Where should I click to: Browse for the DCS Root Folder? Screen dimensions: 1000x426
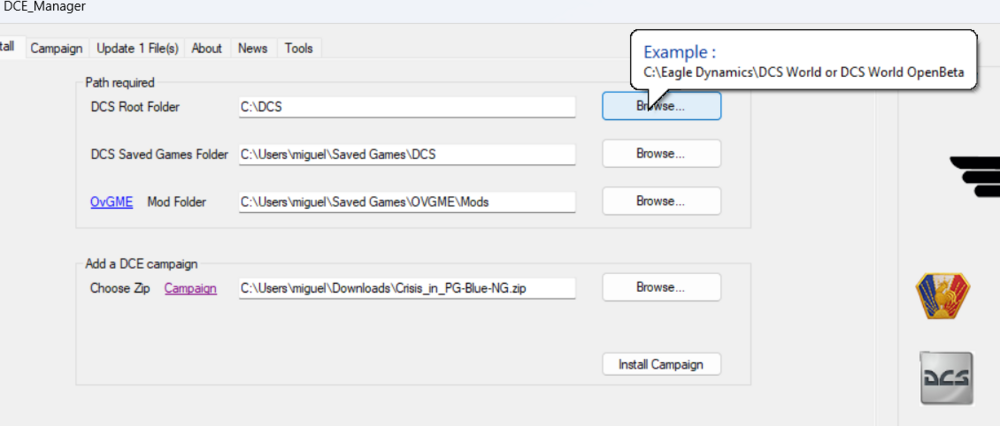(x=661, y=106)
